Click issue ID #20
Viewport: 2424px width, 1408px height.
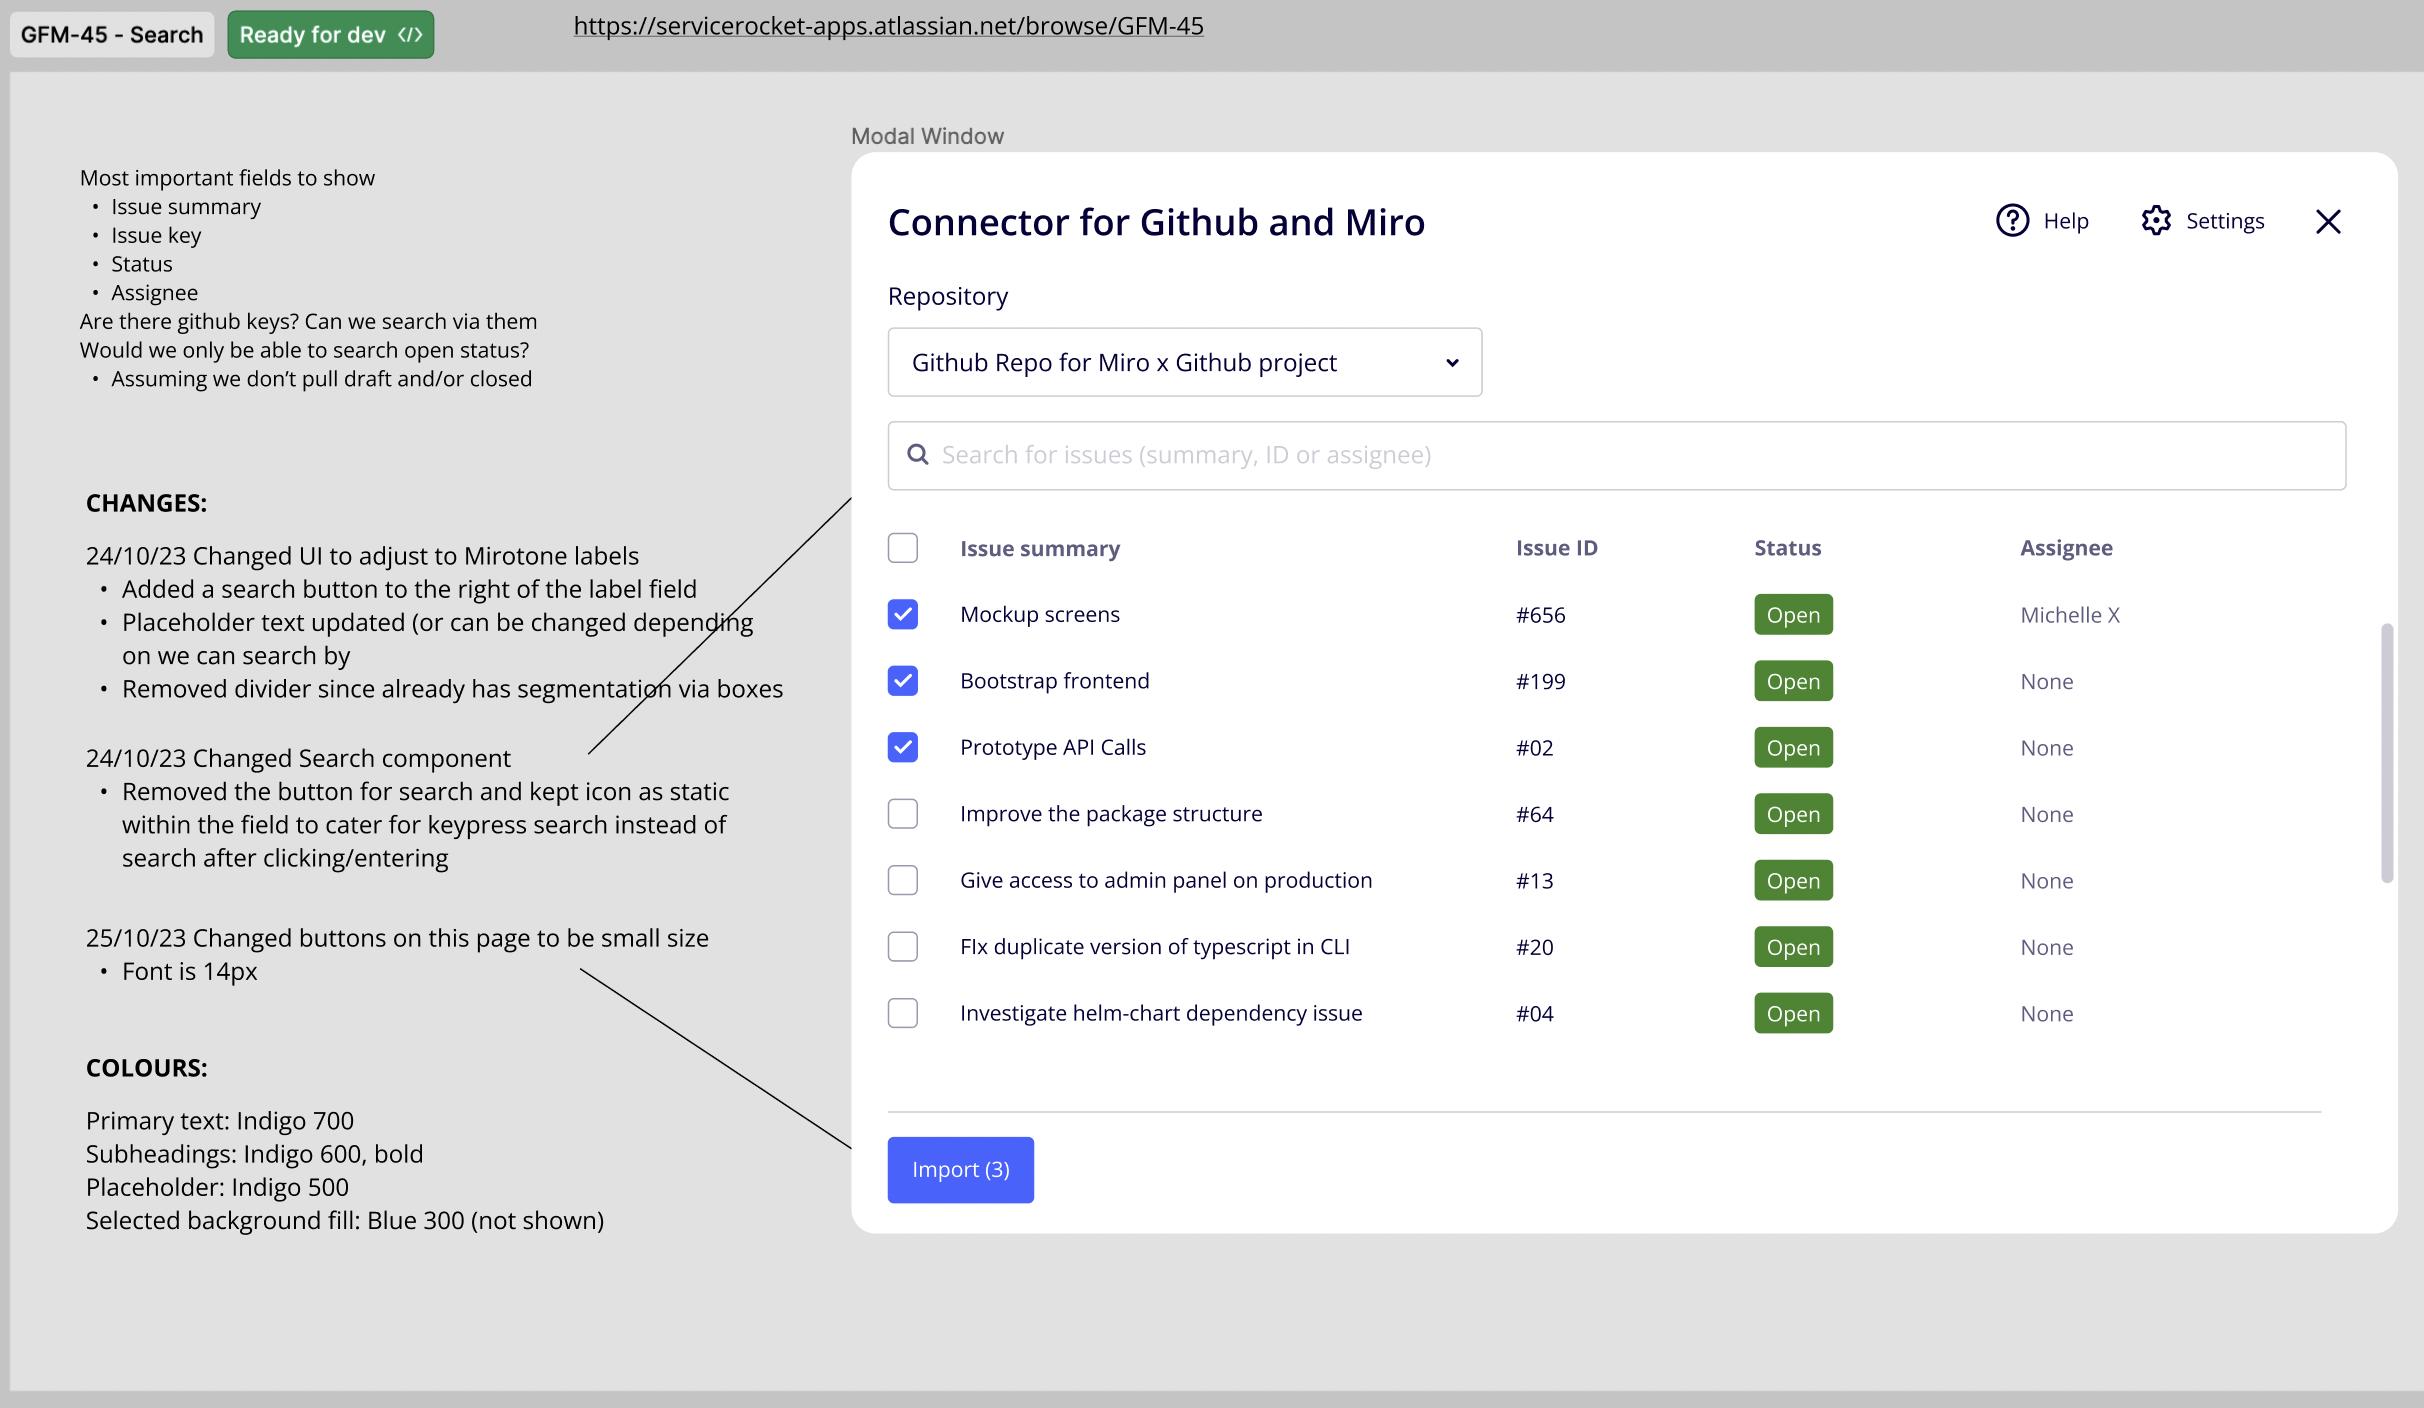tap(1535, 947)
